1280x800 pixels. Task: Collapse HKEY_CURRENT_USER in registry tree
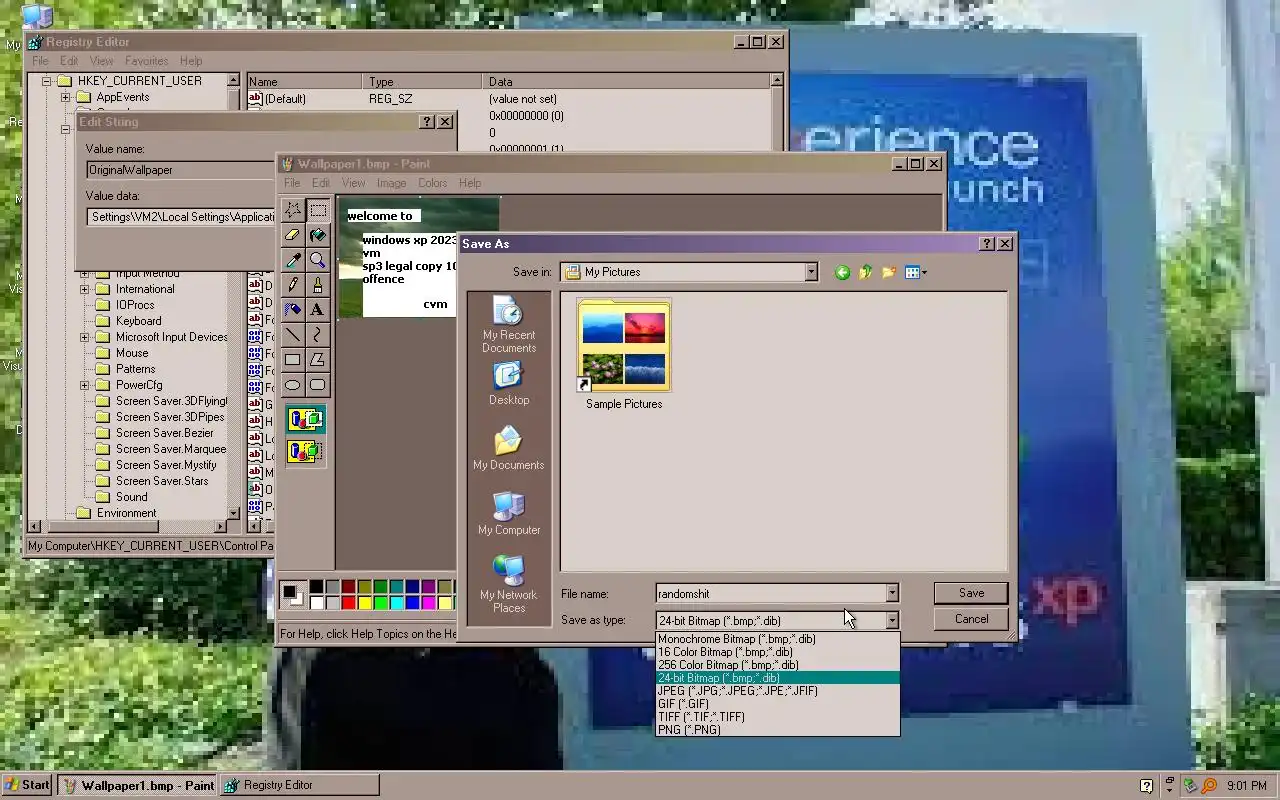46,81
